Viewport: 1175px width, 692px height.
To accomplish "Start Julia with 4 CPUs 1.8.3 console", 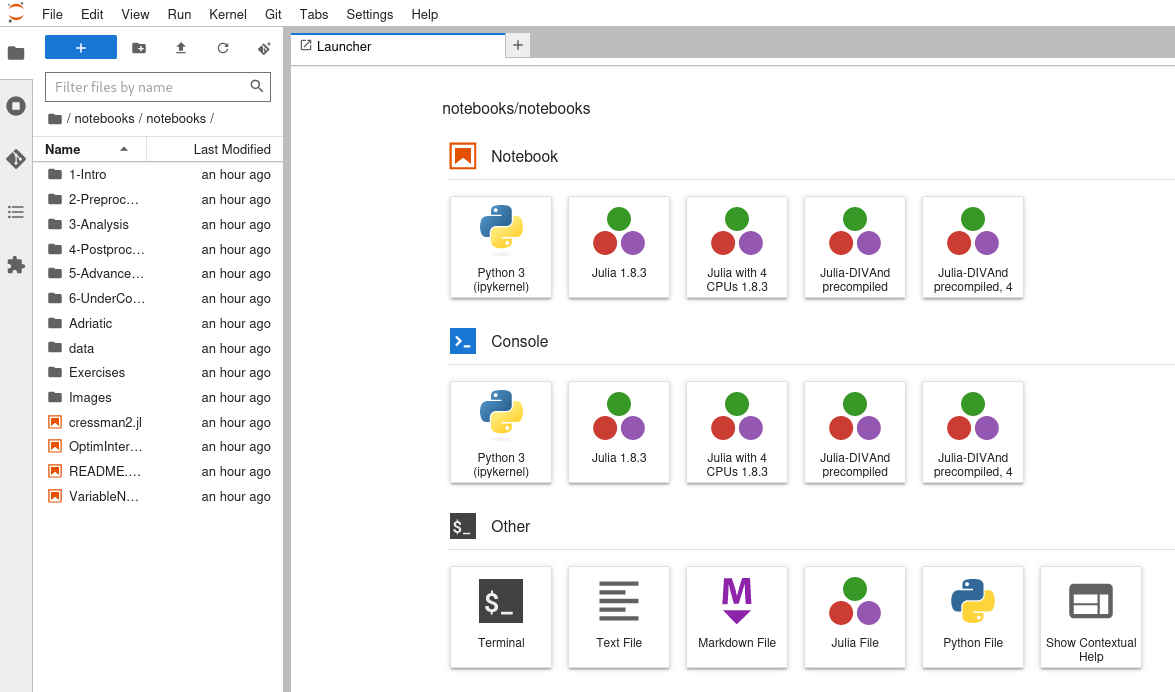I will coord(737,433).
